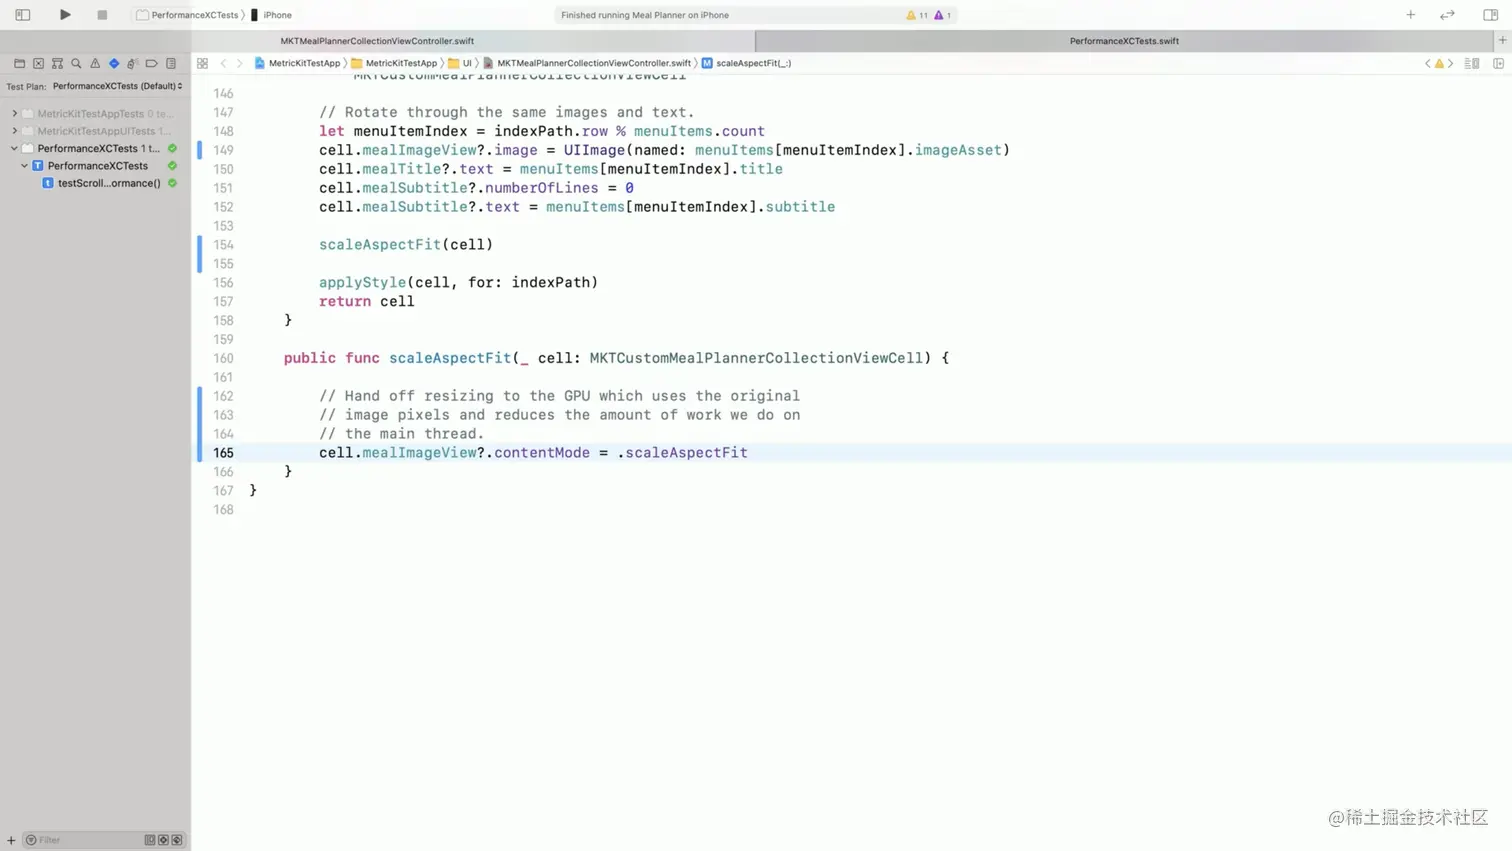This screenshot has height=851, width=1512.
Task: Toggle the left navigator sidebar
Action: (x=22, y=15)
